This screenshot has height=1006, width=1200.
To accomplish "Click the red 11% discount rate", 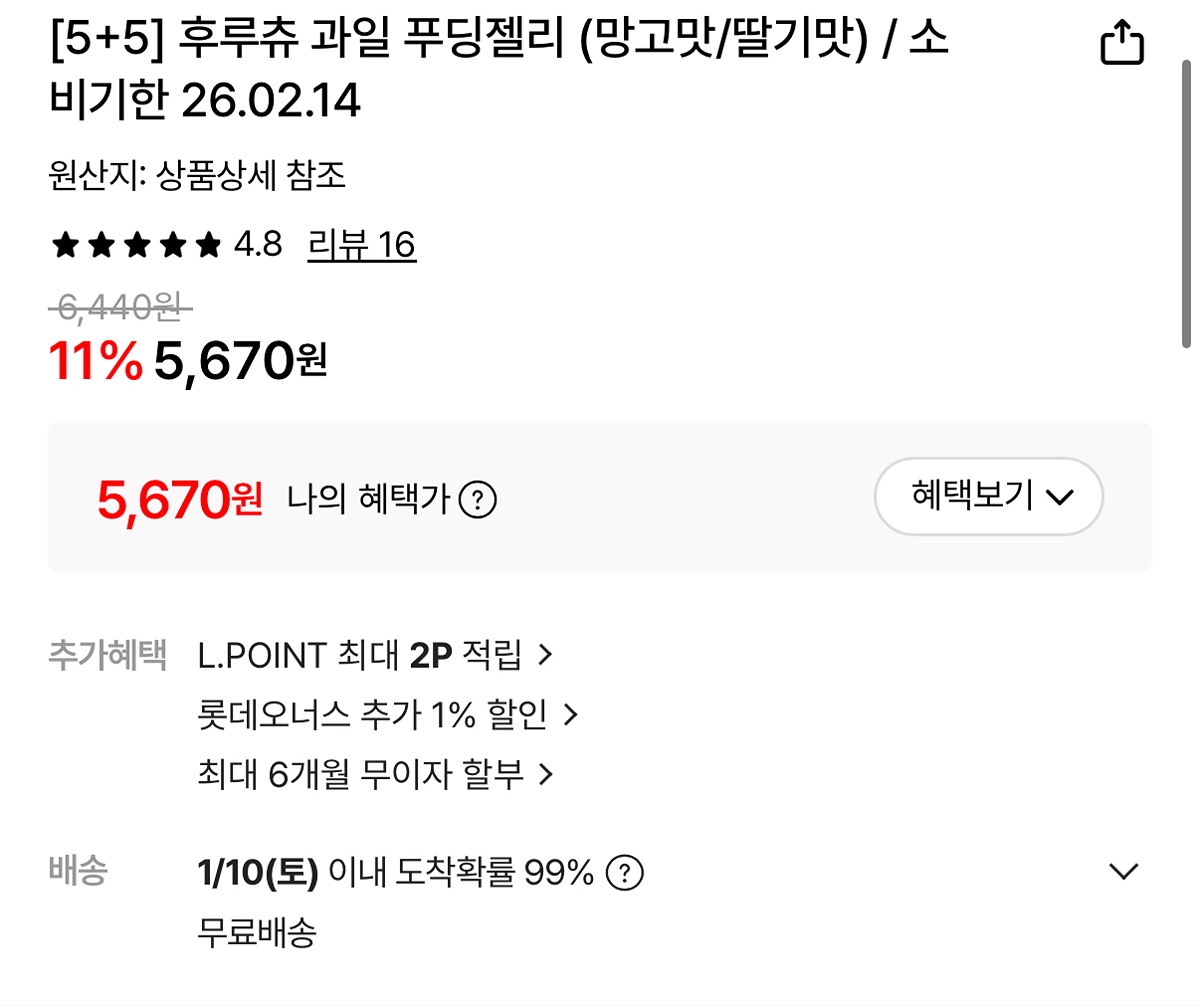I will pos(96,361).
